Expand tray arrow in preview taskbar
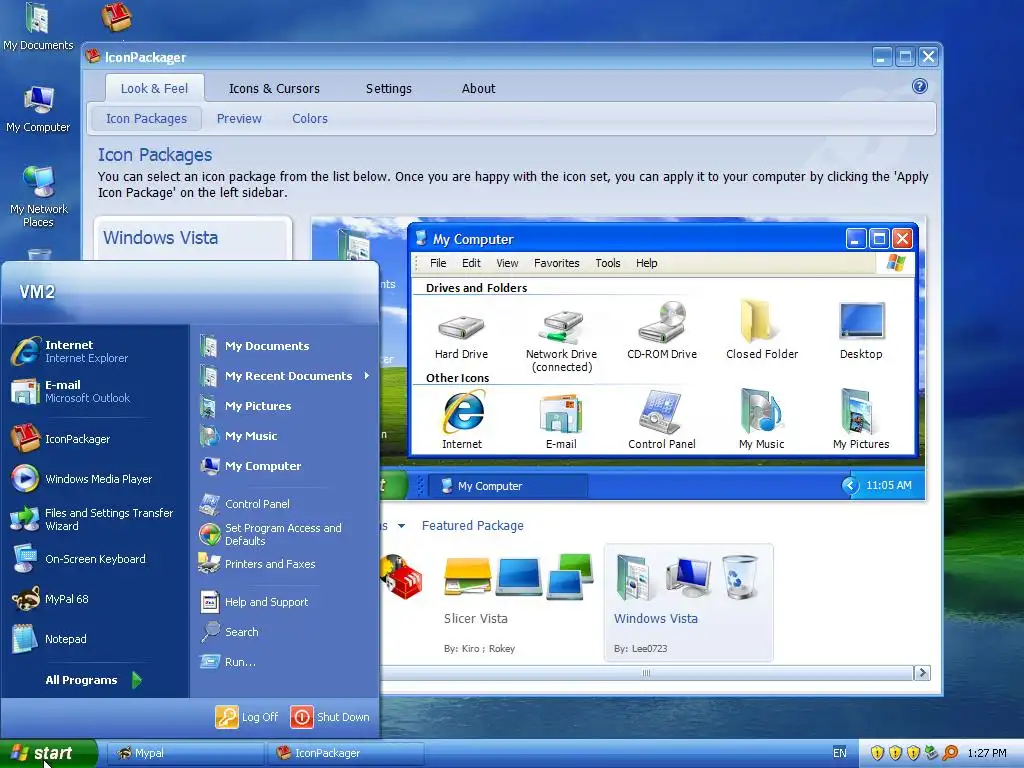 click(850, 485)
